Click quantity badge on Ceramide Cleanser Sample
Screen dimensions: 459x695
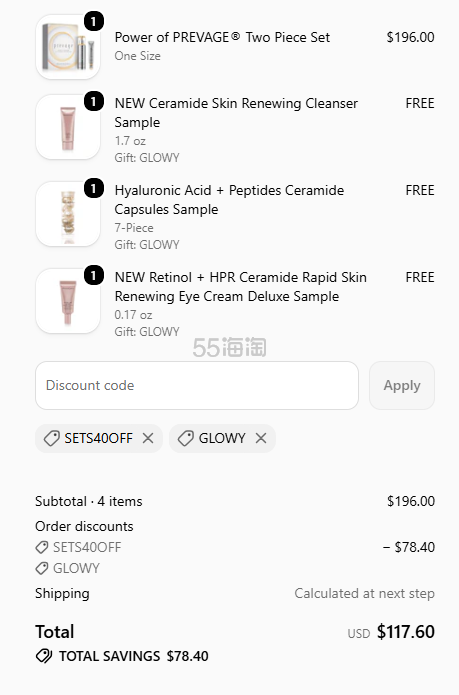94,102
